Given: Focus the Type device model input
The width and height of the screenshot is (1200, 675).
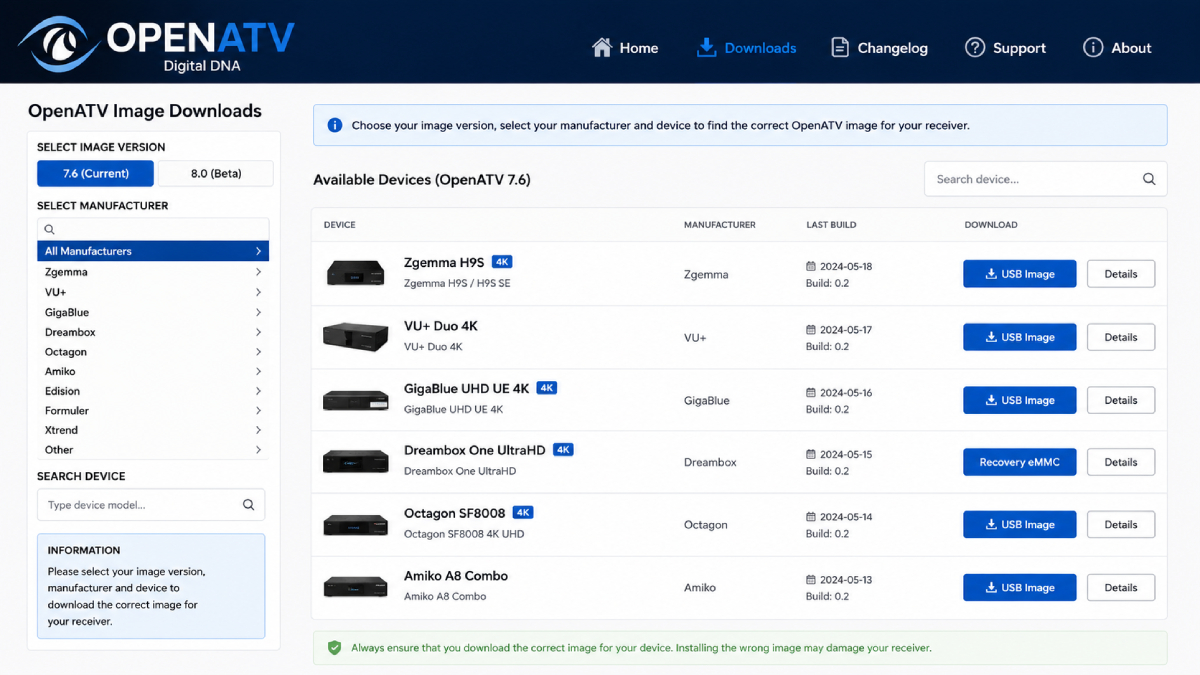Looking at the screenshot, I should (151, 505).
